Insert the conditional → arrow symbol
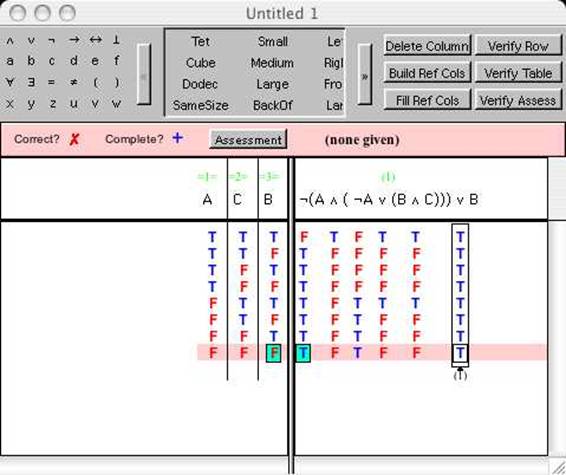Image resolution: width=566 pixels, height=475 pixels. (74, 40)
